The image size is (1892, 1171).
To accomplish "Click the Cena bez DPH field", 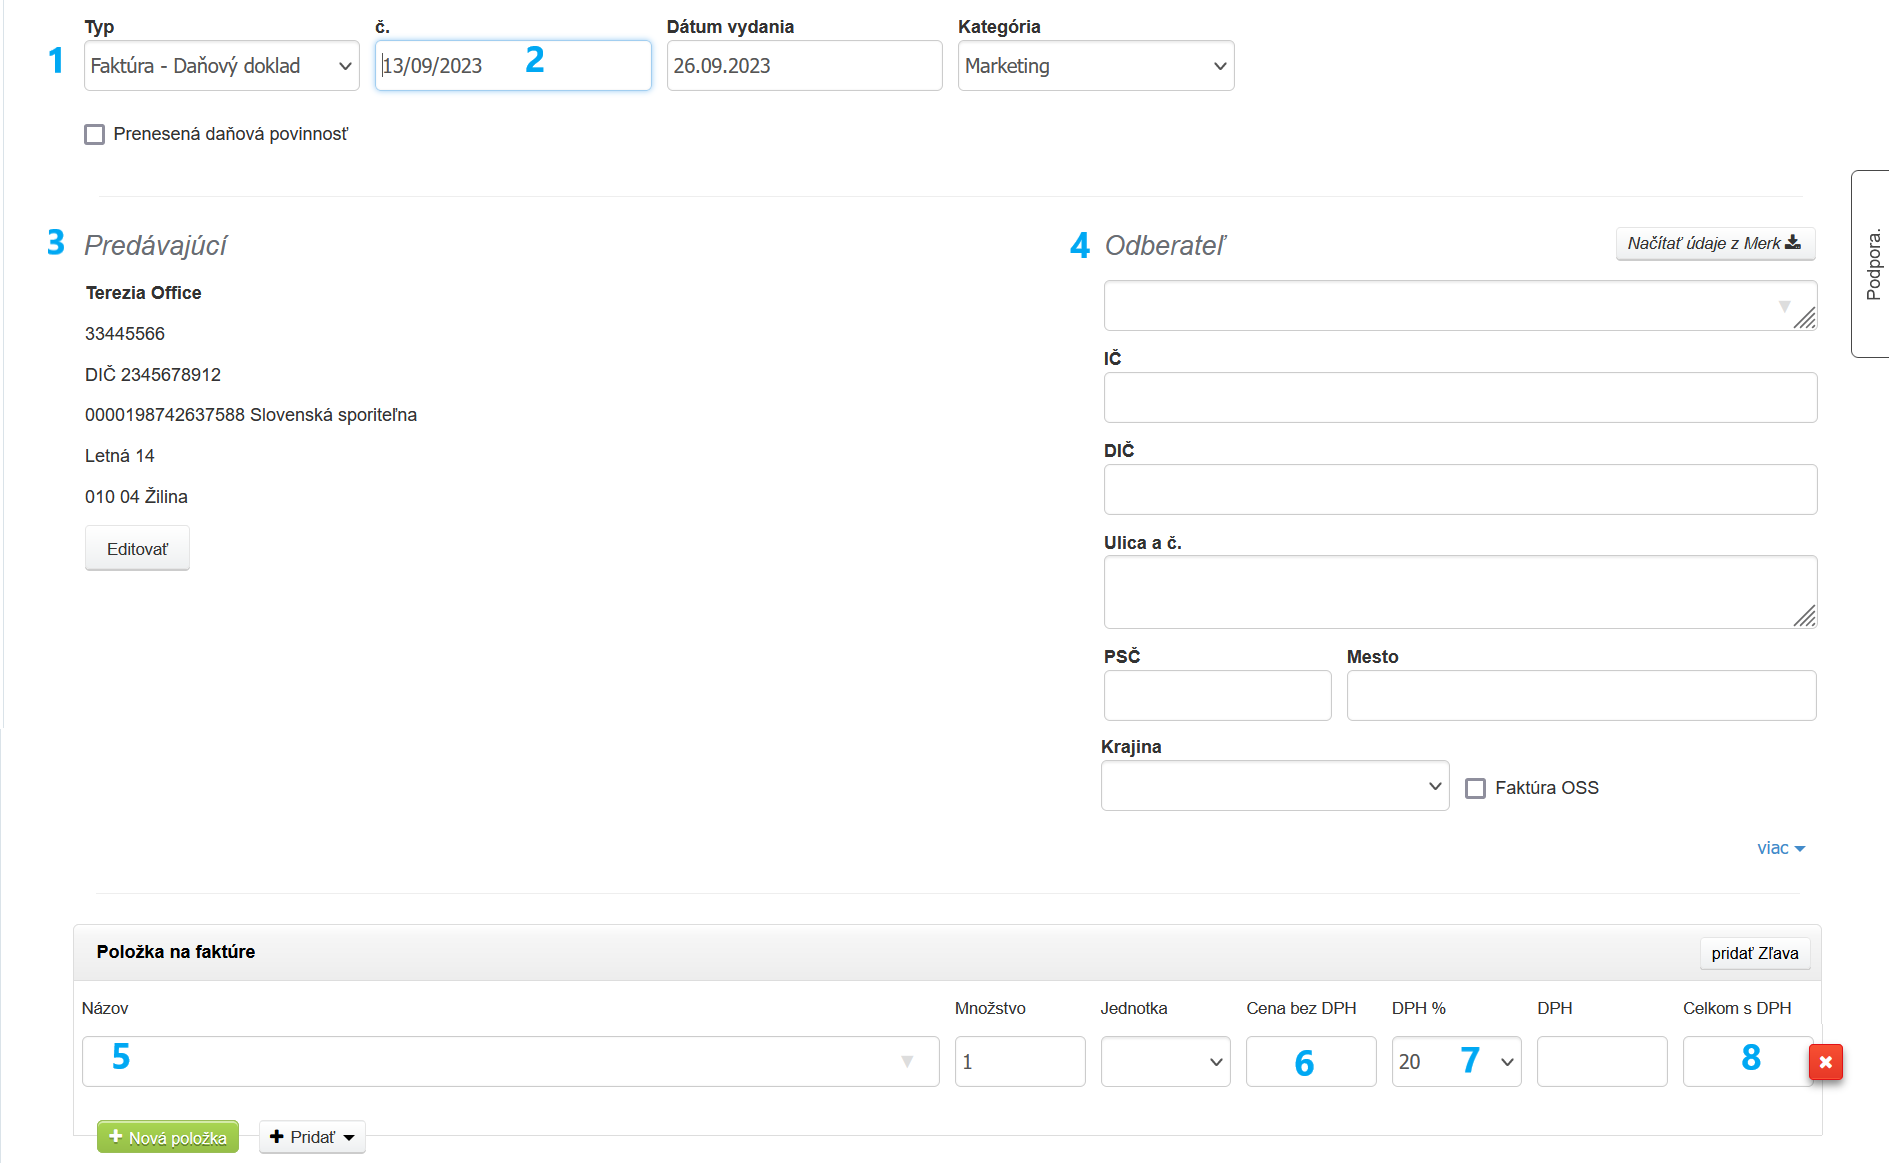I will pos(1310,1062).
